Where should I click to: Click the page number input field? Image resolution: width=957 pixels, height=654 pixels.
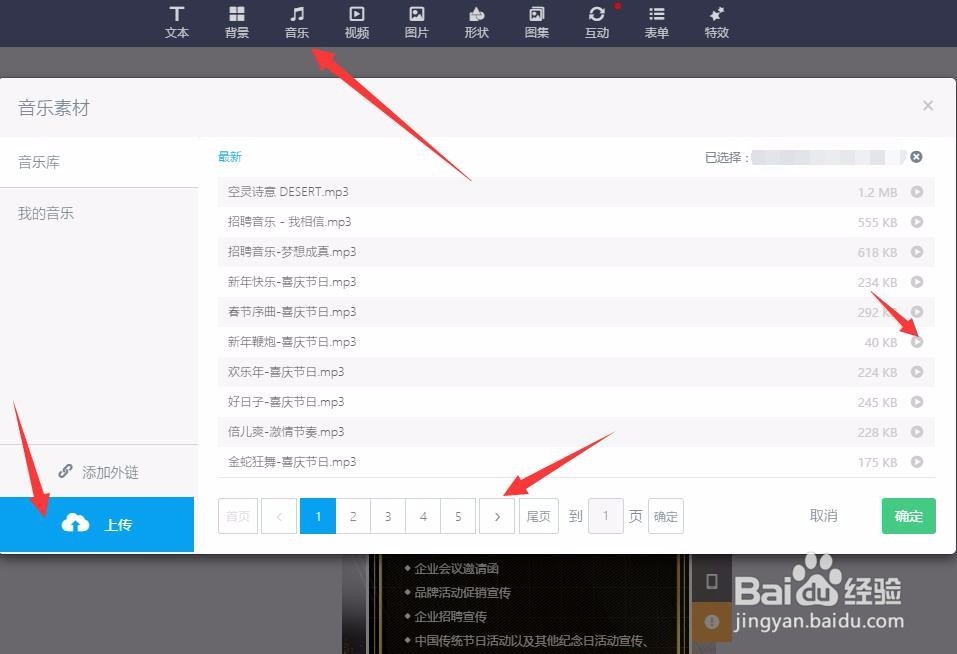tap(605, 516)
